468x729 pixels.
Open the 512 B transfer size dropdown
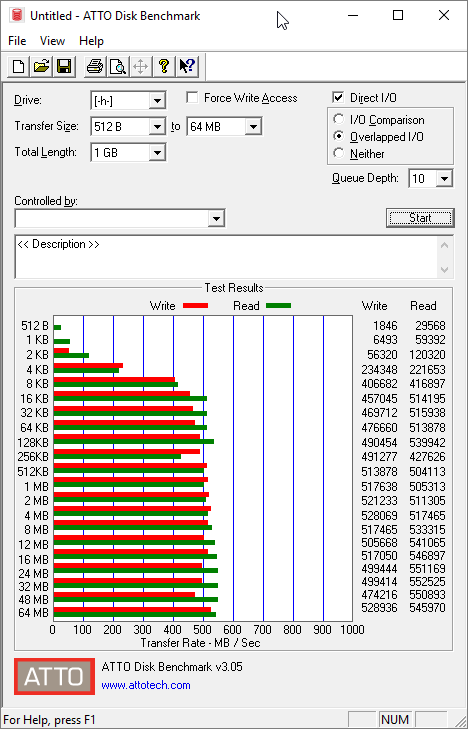157,126
